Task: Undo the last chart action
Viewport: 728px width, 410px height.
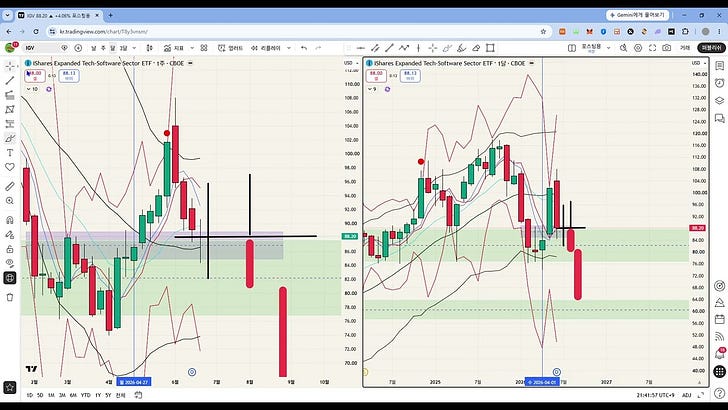Action: click(304, 48)
